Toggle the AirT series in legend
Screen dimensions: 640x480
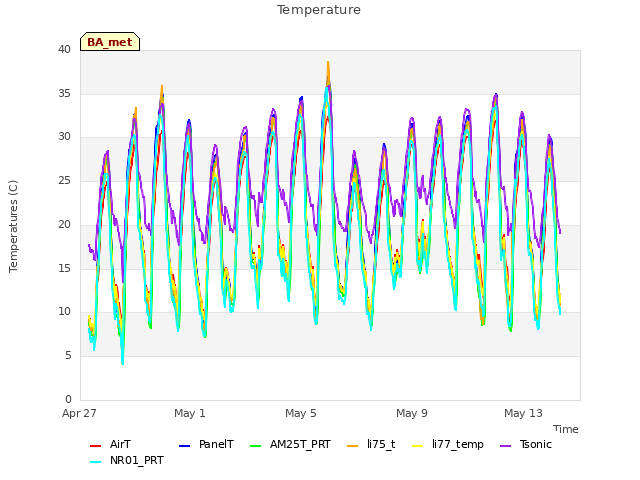[x=110, y=444]
